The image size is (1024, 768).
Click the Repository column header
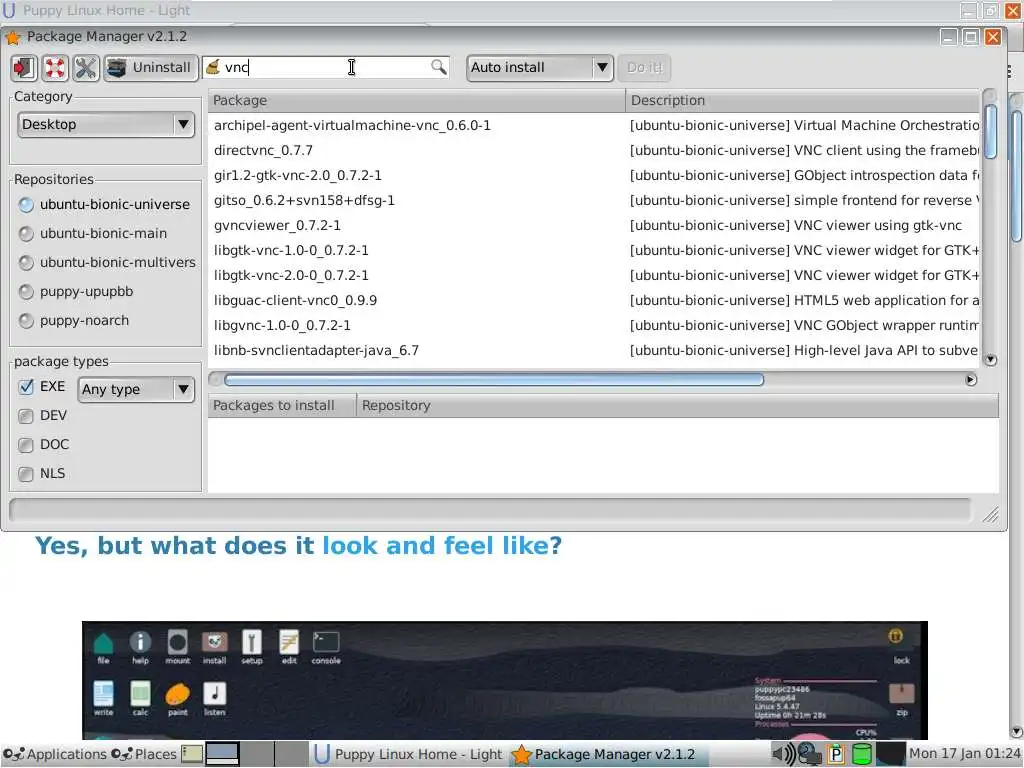coord(678,406)
